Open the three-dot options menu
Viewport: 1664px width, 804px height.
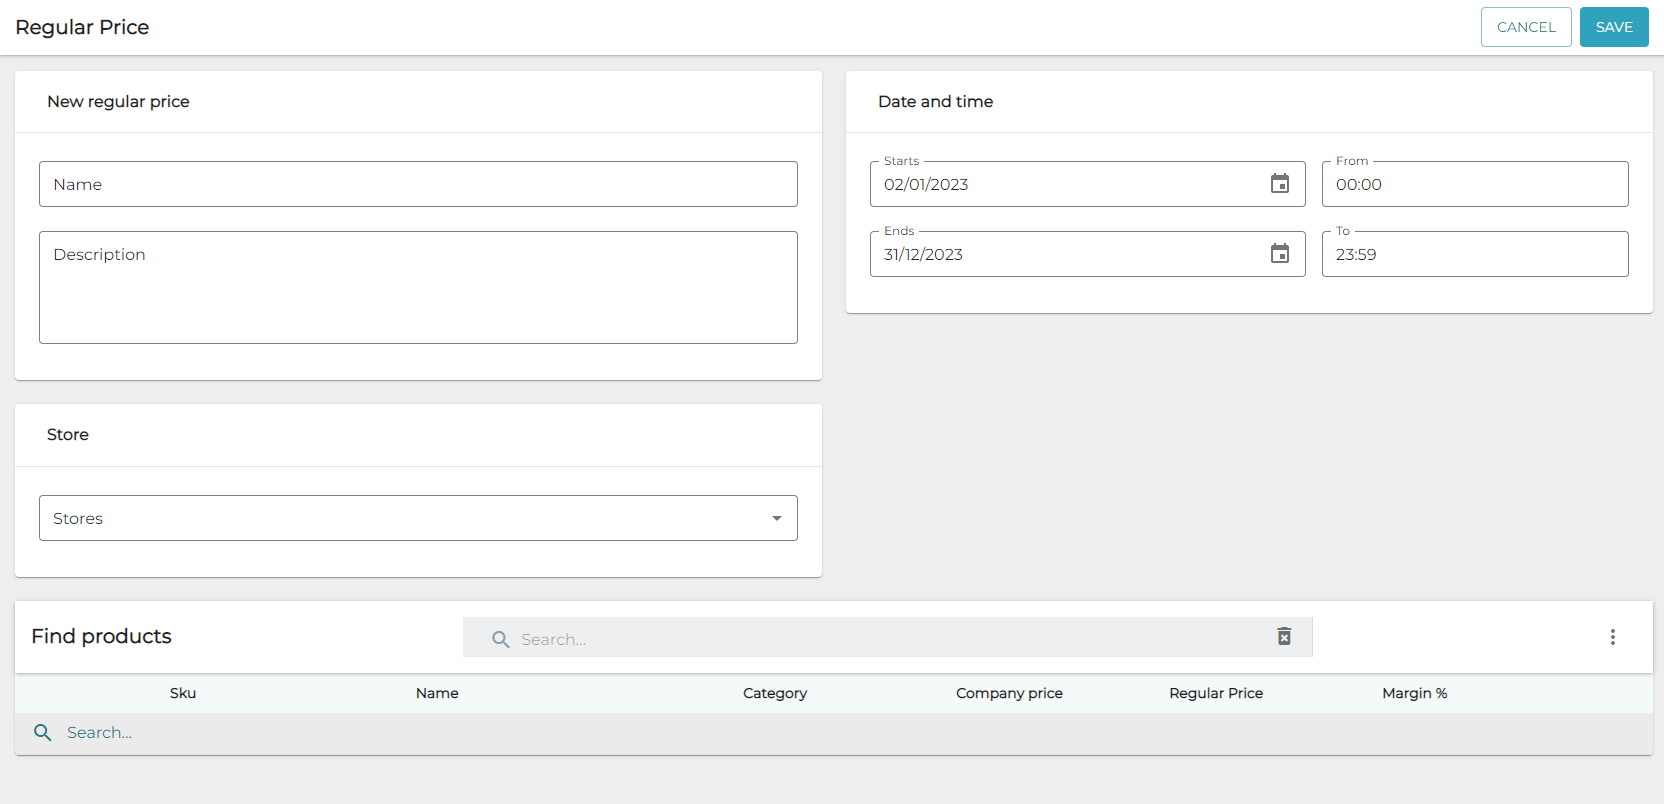tap(1612, 637)
